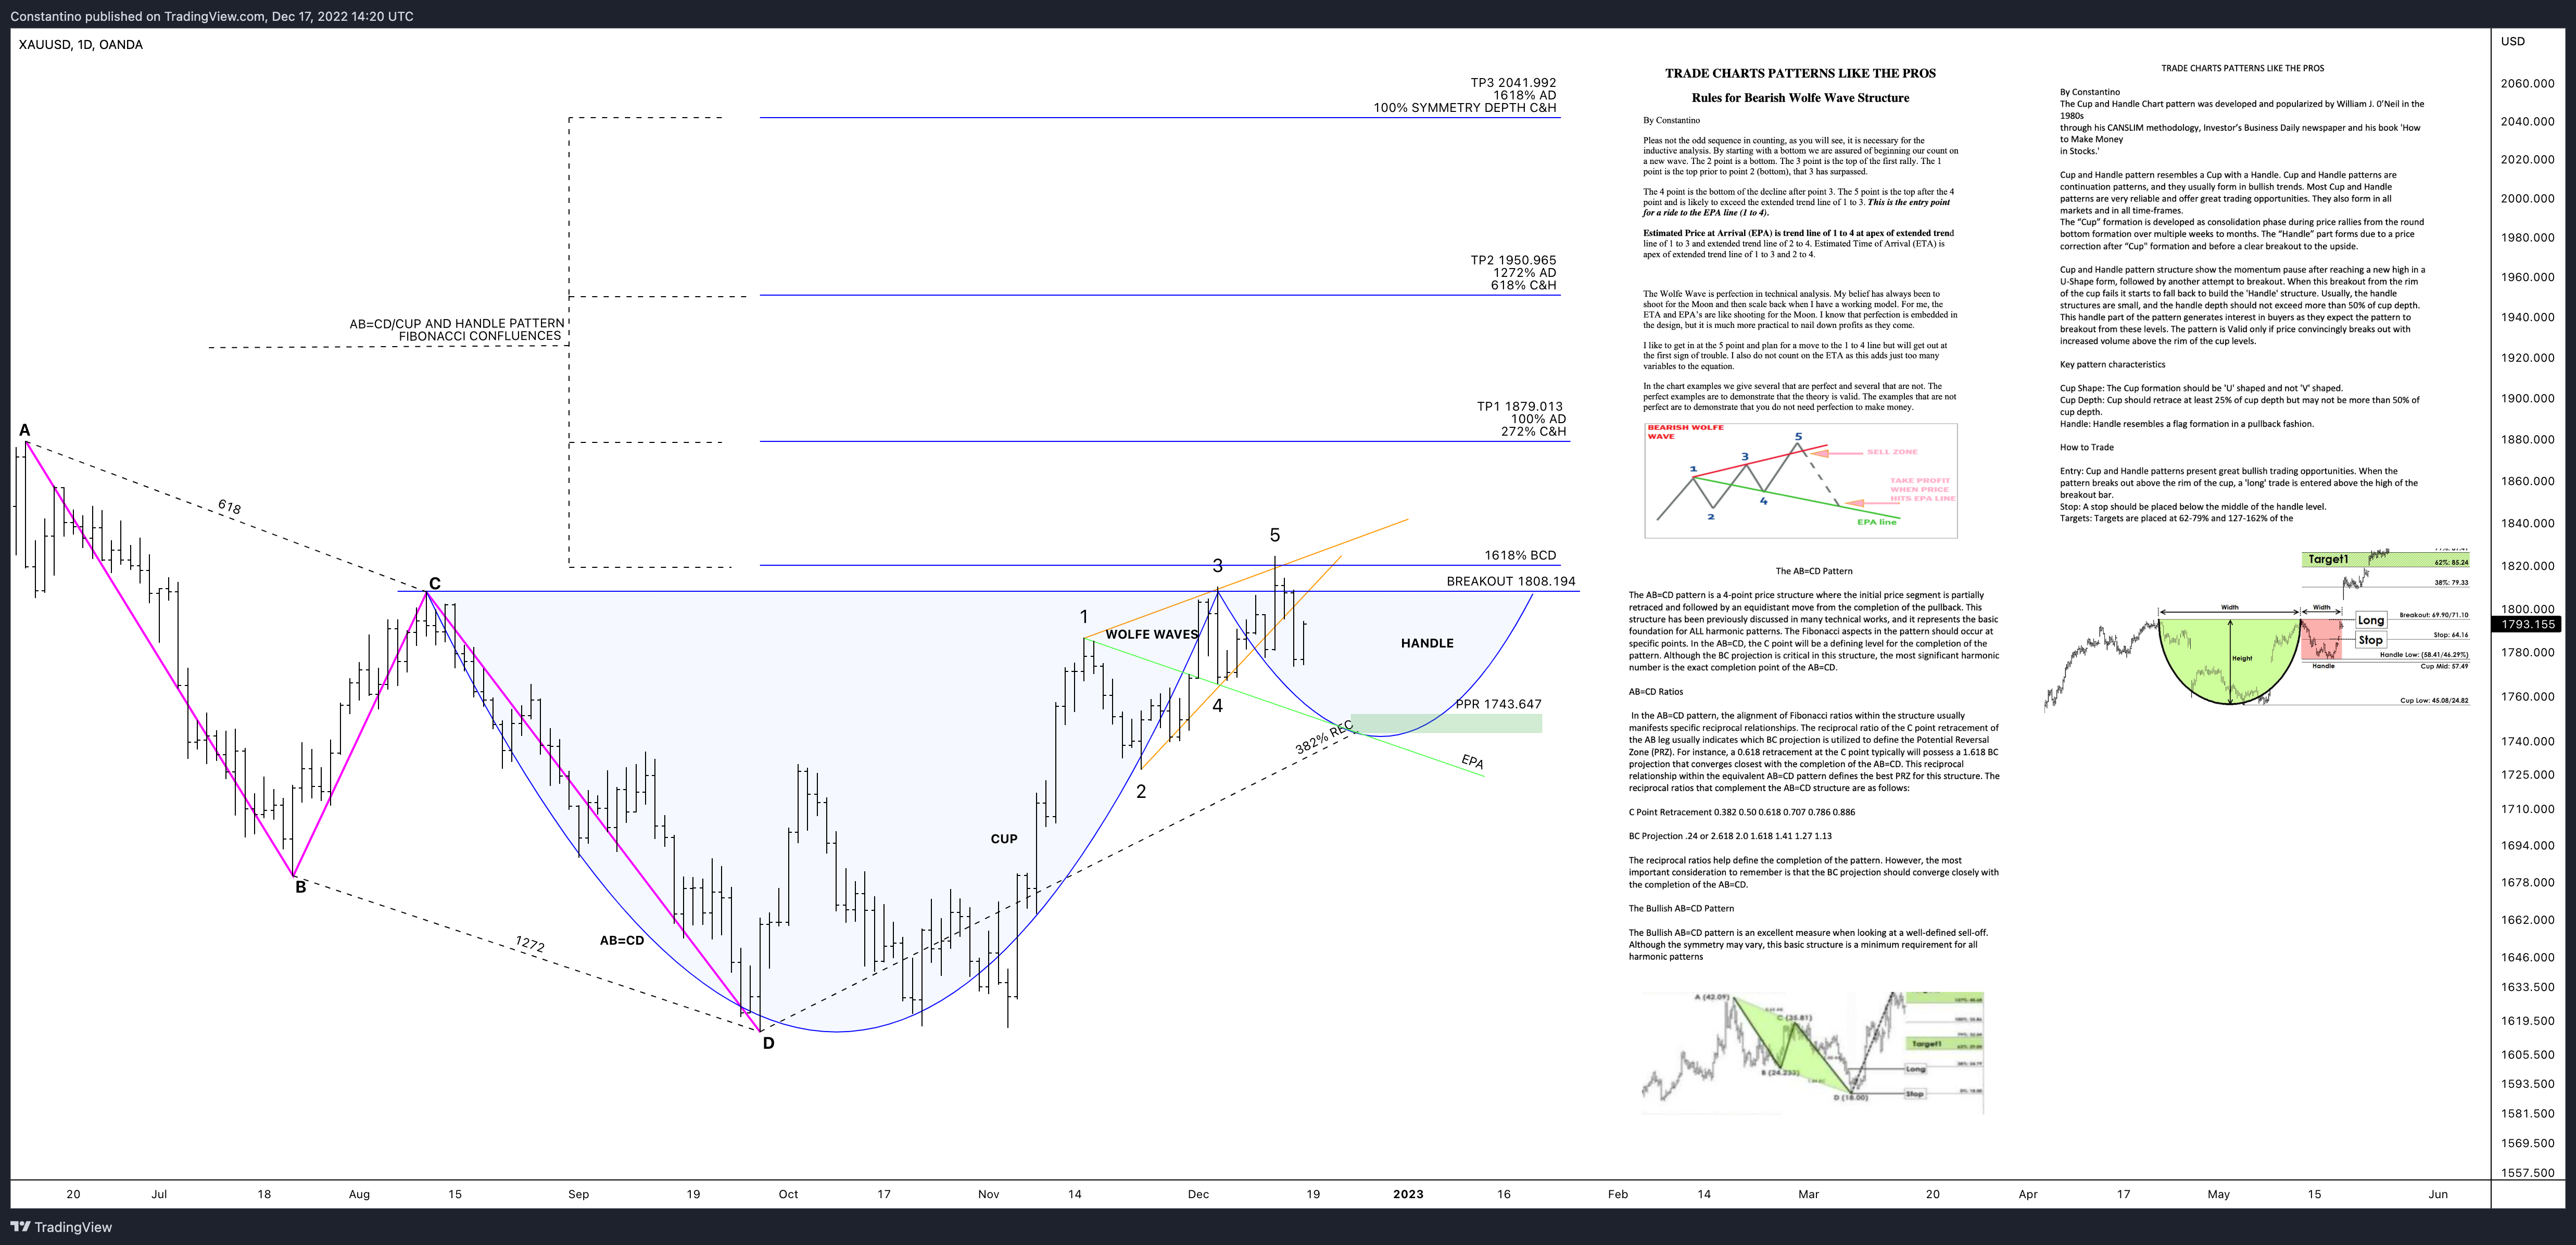Viewport: 2576px width, 1245px height.
Task: Click the 1557.500 price axis label
Action: tap(2528, 1172)
